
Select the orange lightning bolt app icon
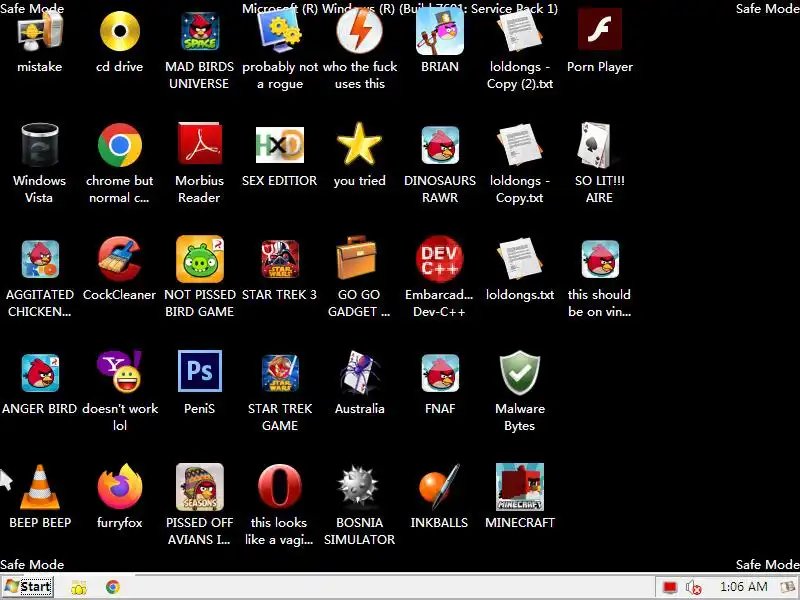click(360, 32)
